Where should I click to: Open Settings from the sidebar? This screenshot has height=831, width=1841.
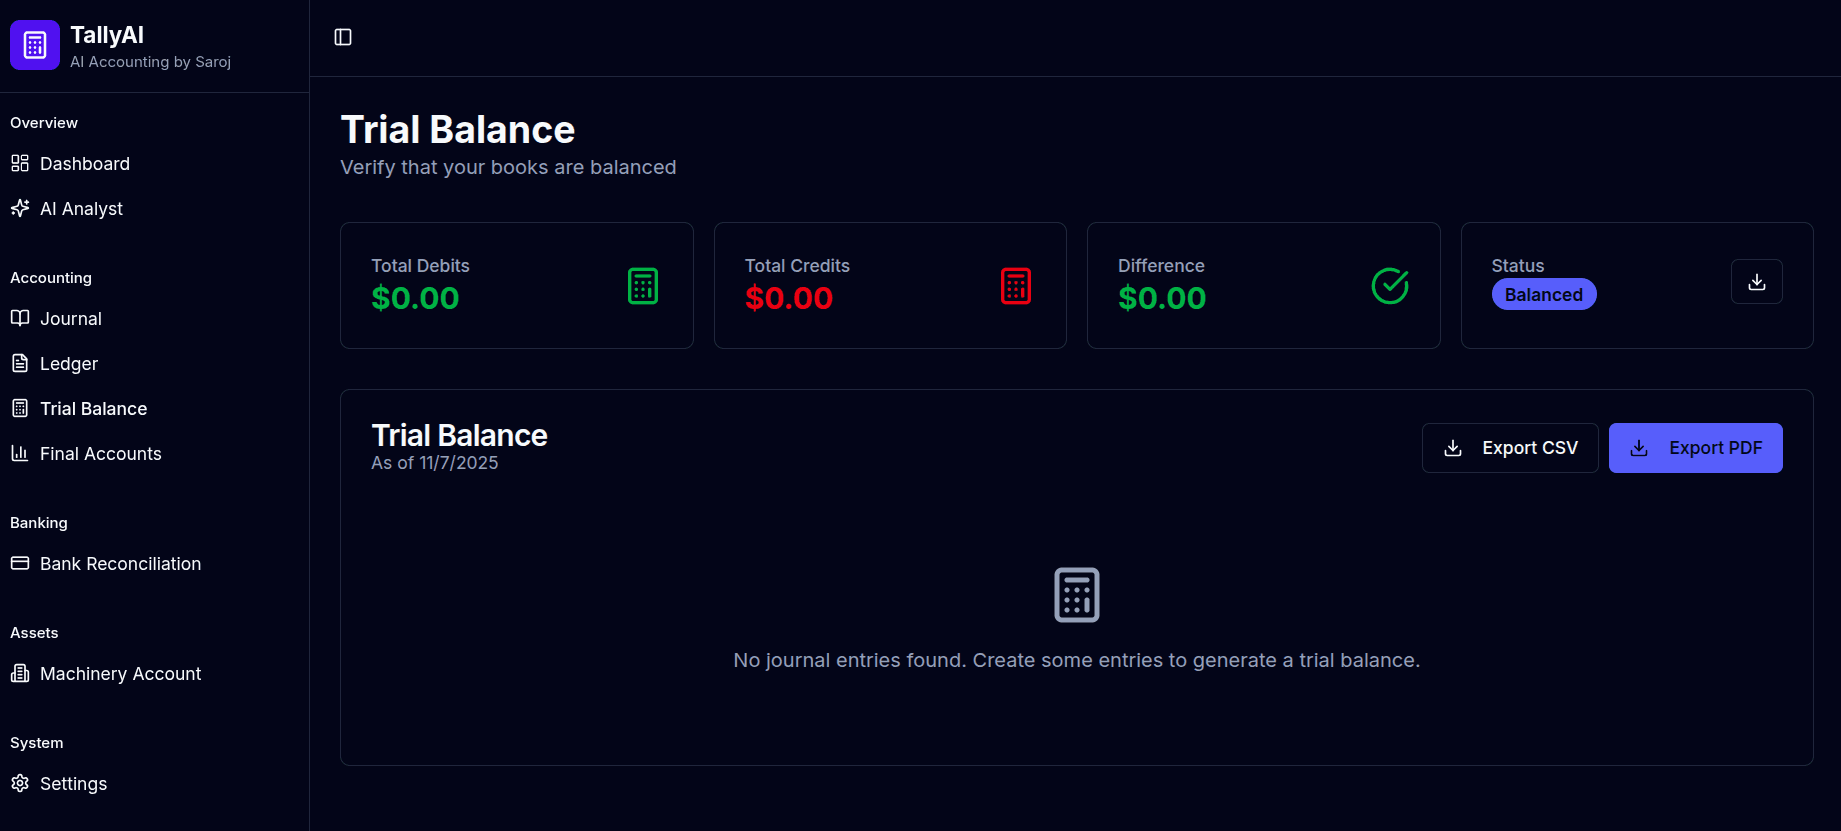point(73,784)
